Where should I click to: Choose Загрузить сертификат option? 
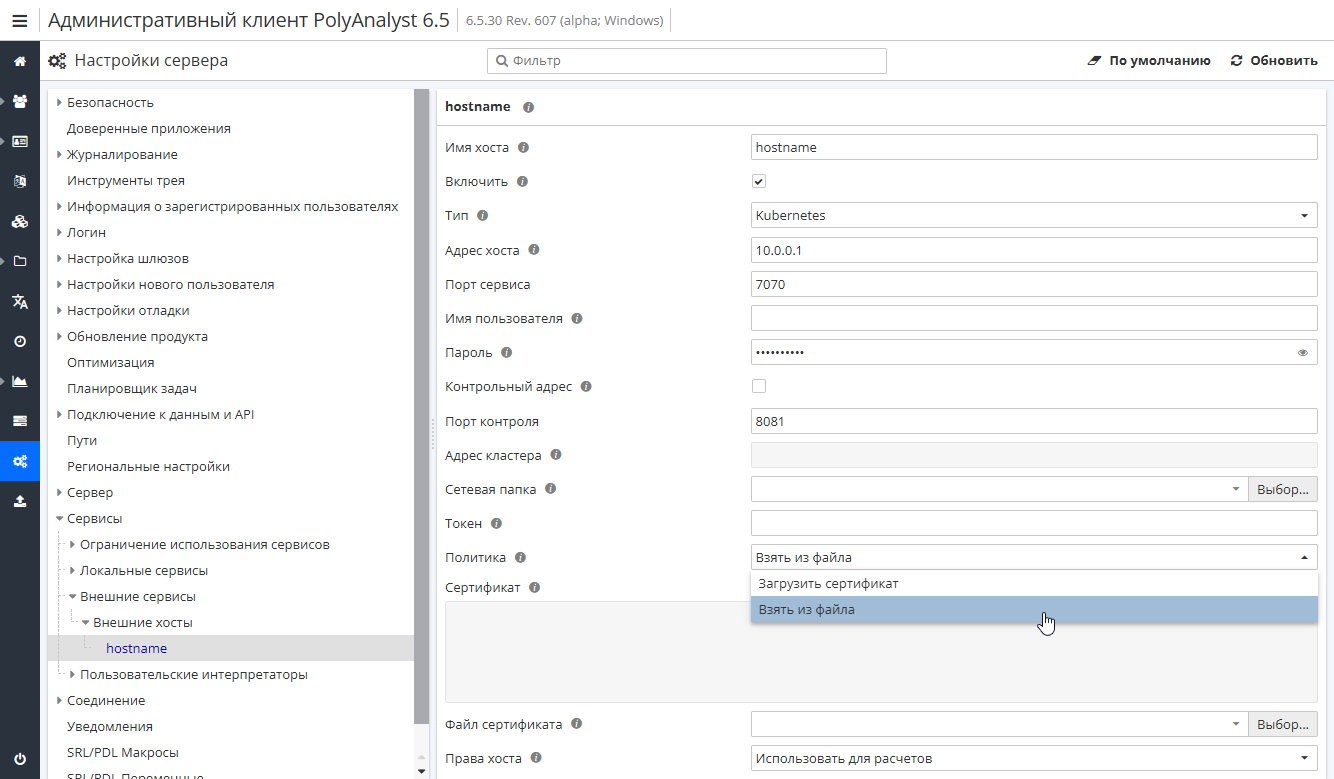1034,584
